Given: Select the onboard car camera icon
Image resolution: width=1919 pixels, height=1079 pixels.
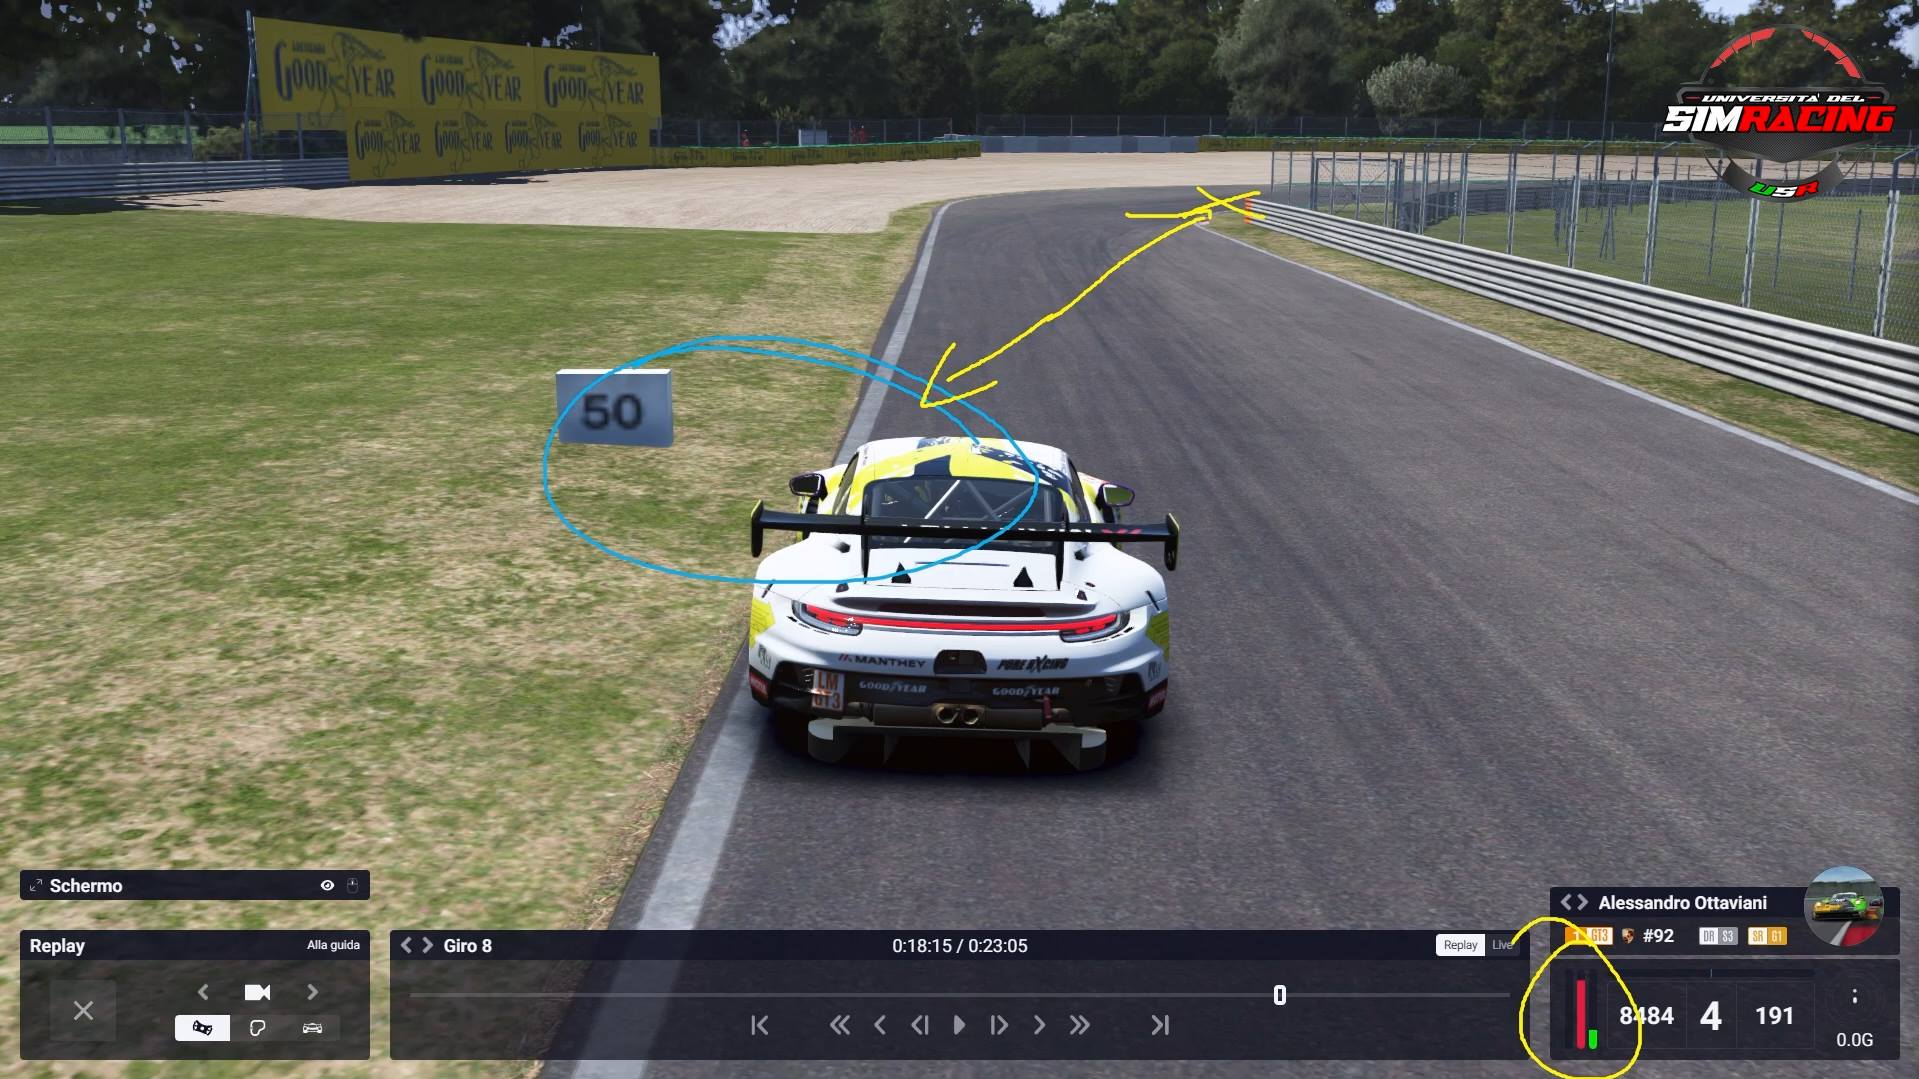Looking at the screenshot, I should pyautogui.click(x=311, y=1026).
